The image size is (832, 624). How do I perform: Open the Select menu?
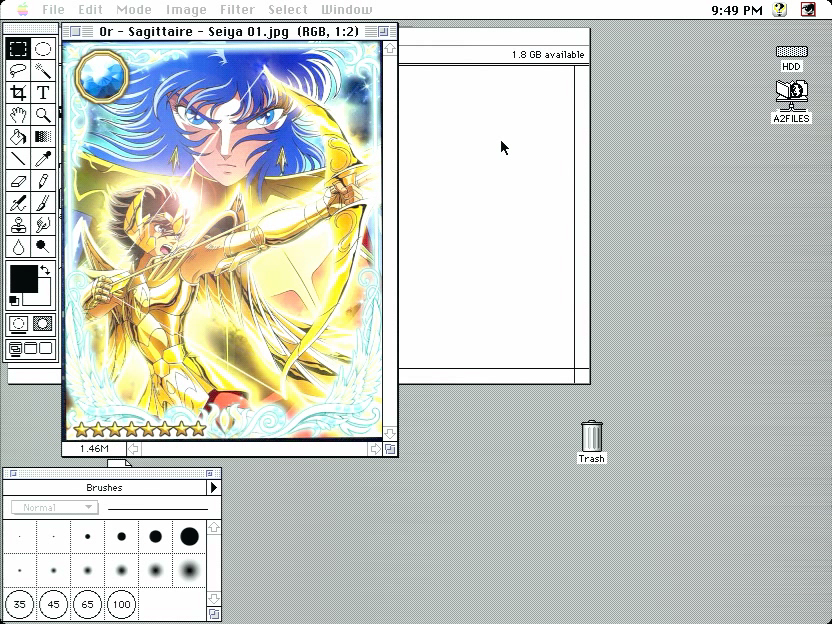pos(288,10)
